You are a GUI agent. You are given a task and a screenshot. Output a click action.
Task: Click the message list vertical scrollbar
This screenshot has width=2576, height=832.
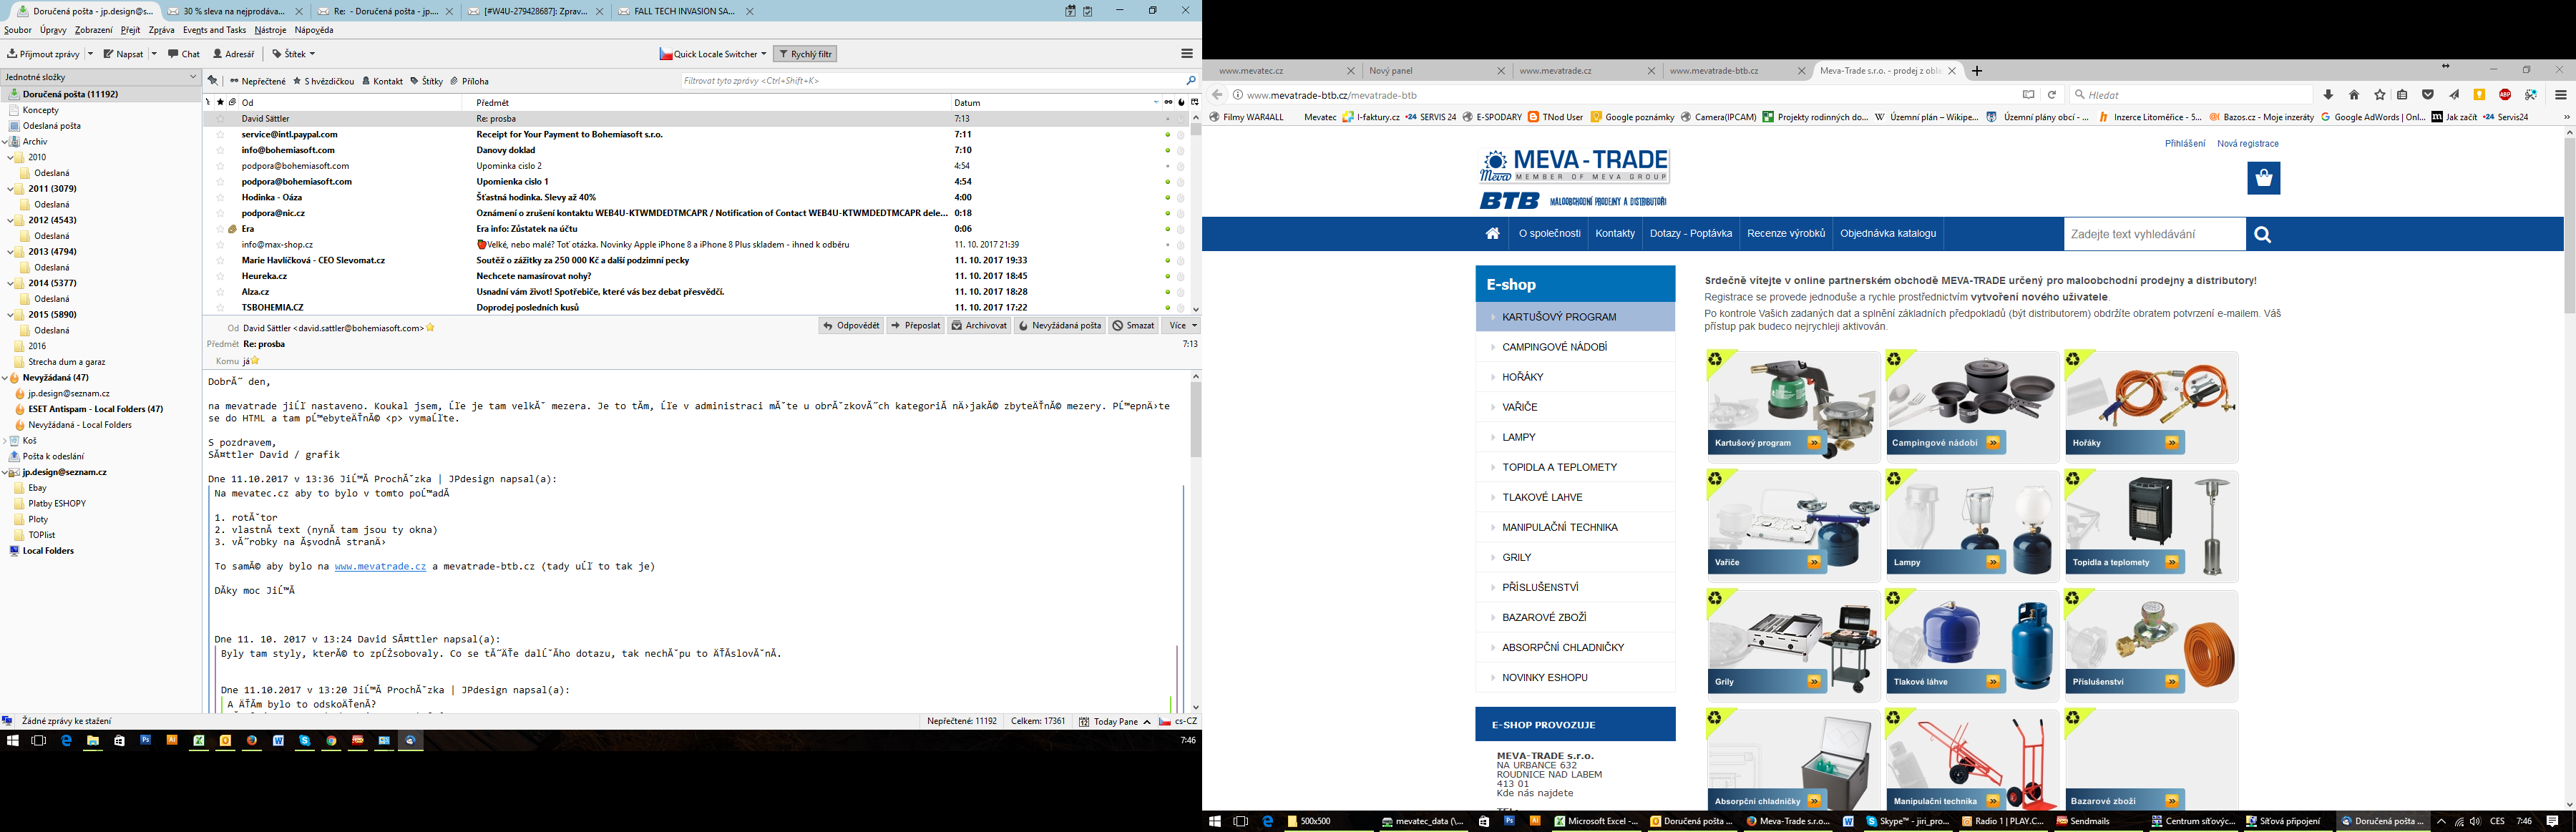(1195, 212)
